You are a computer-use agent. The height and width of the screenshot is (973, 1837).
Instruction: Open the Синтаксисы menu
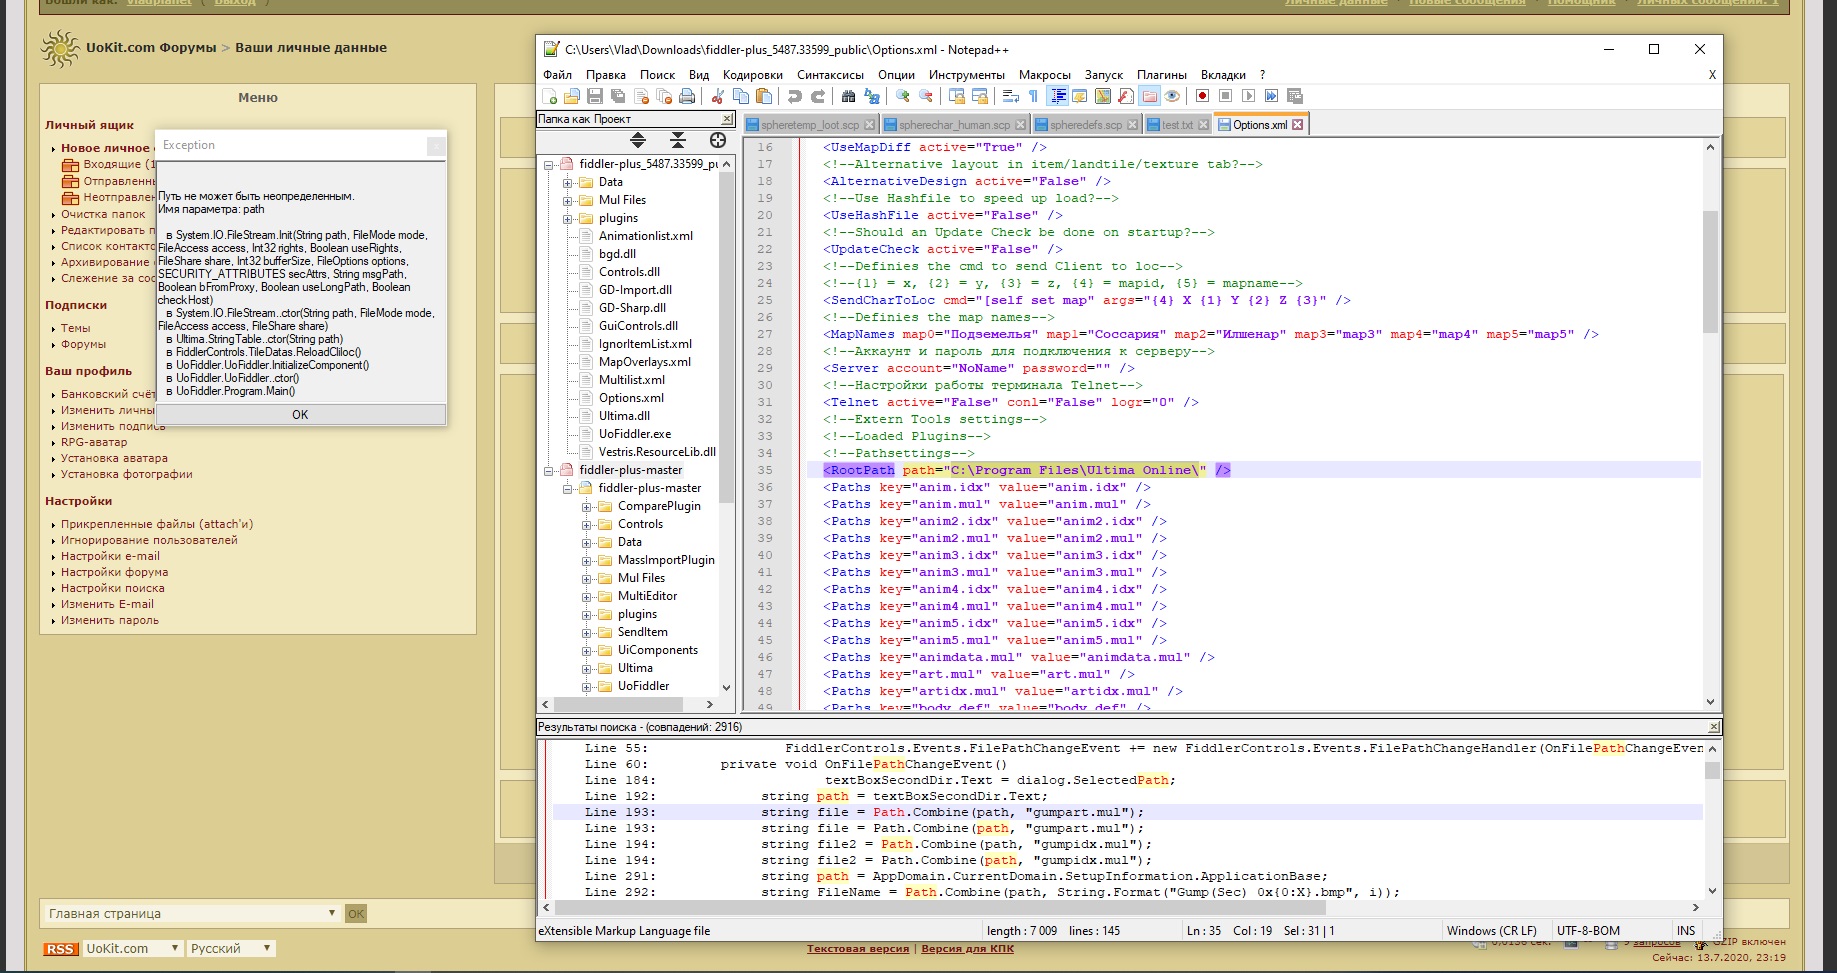point(830,75)
